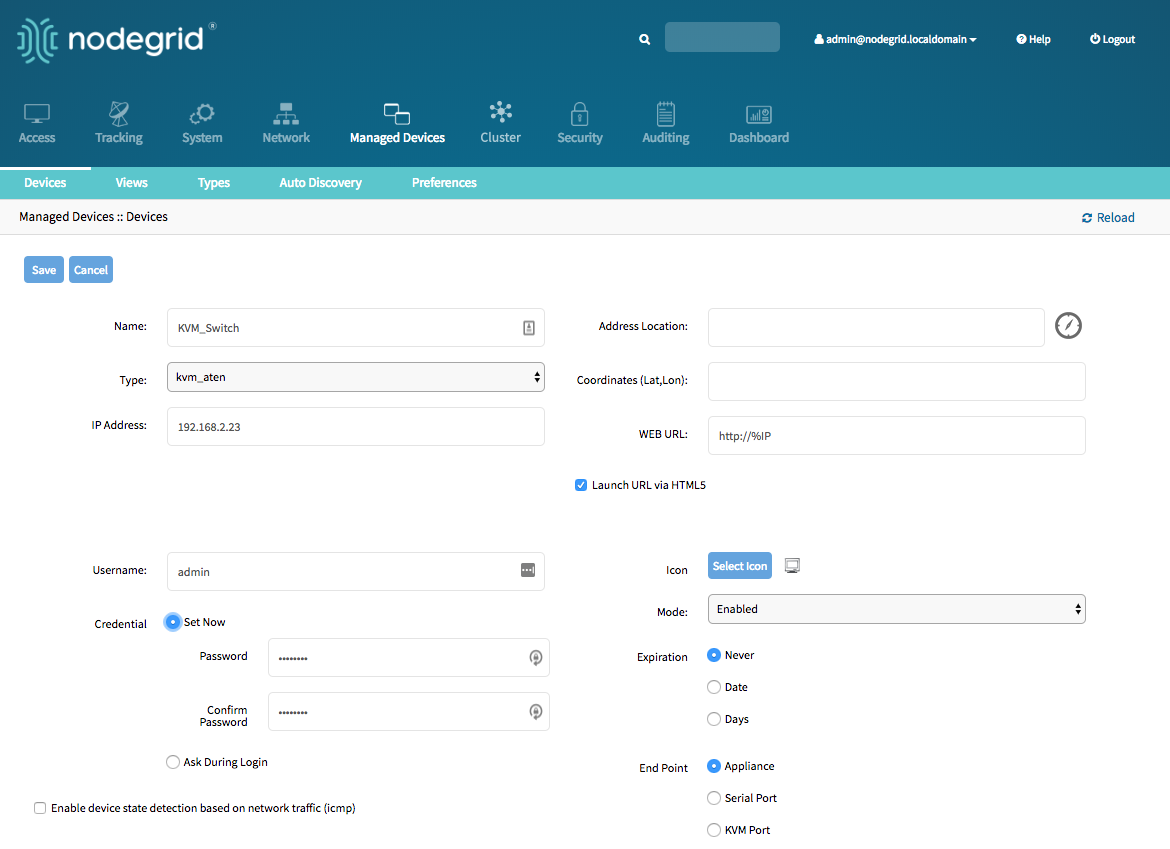The height and width of the screenshot is (849, 1170).
Task: Cancel the device editing
Action: (91, 270)
